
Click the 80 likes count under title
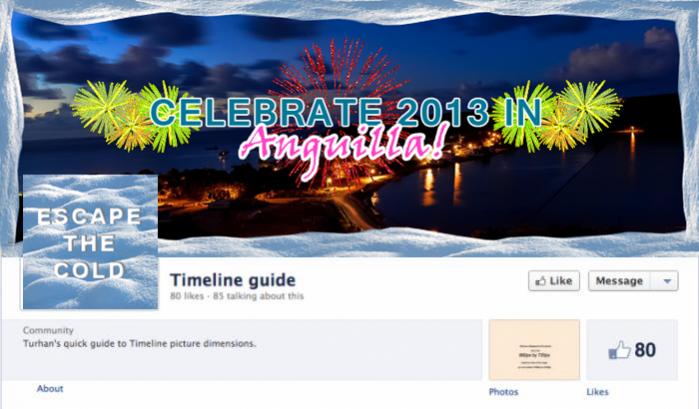pyautogui.click(x=187, y=296)
